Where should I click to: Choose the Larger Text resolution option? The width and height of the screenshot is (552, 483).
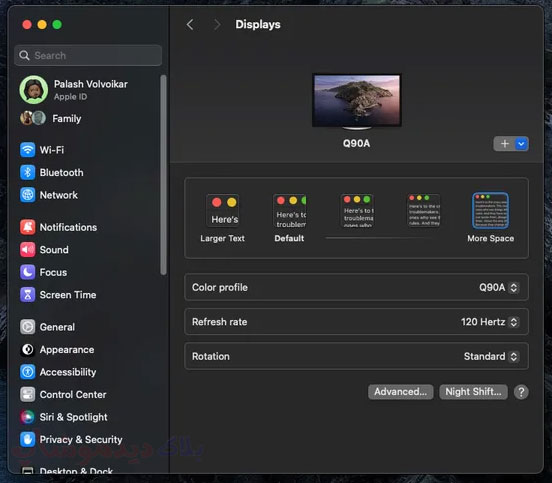(222, 218)
